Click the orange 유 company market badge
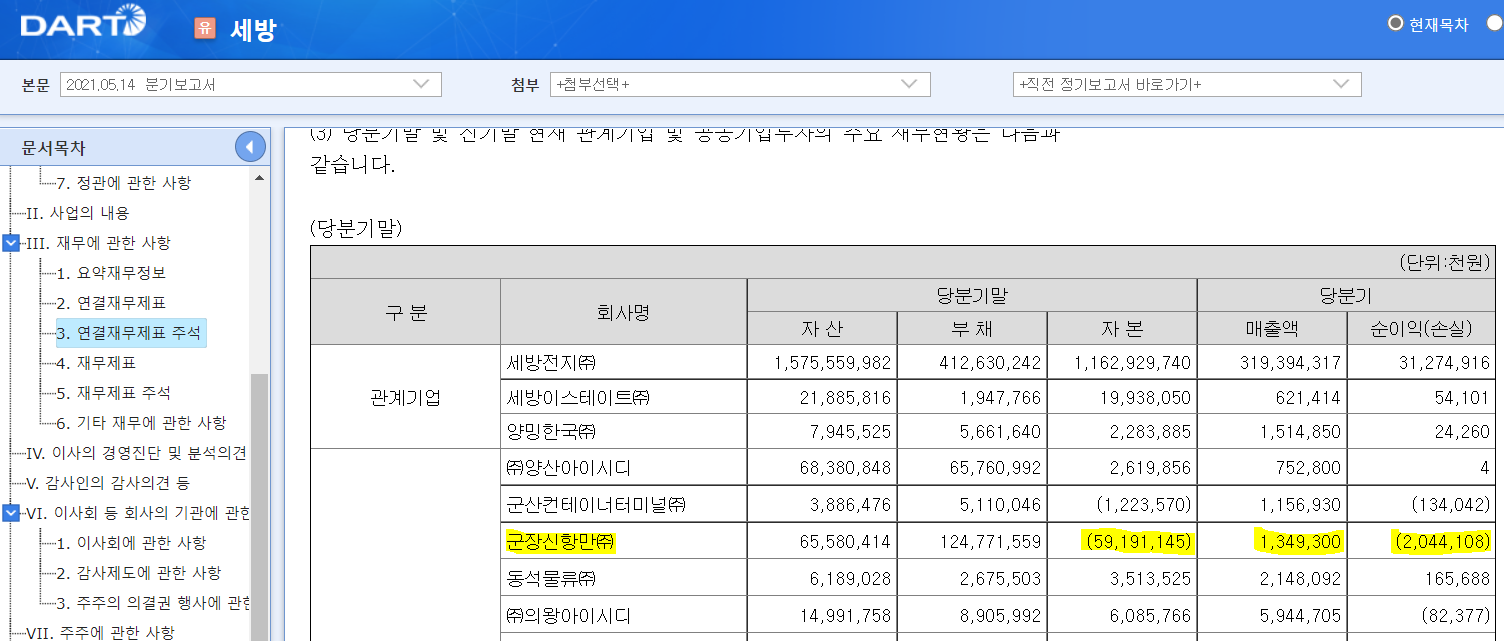 click(204, 27)
